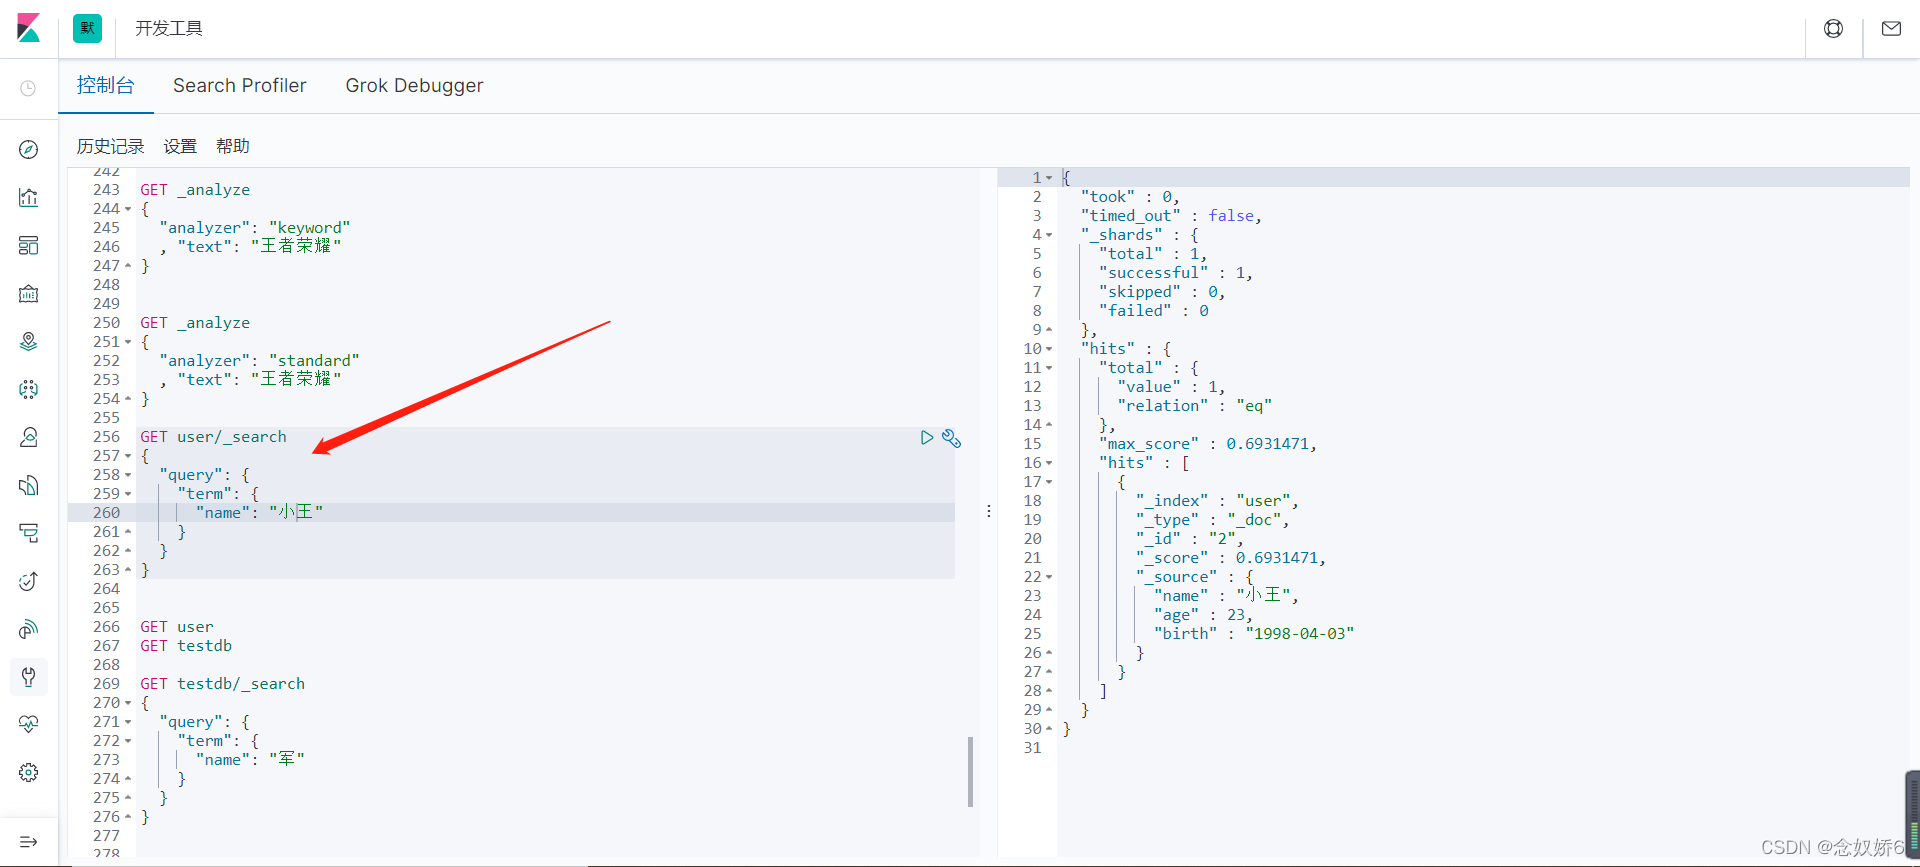Select the Dev Tools wrench icon in sidebar
Screen dimensions: 1920x867
28,677
